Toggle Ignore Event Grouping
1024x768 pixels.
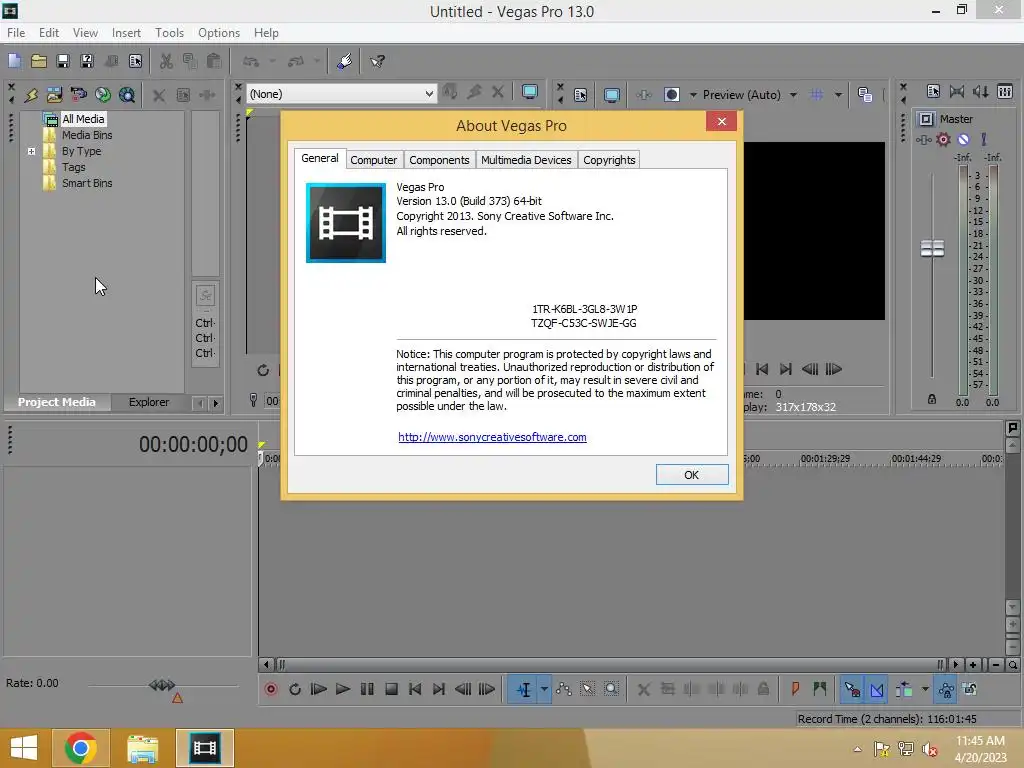tap(970, 689)
